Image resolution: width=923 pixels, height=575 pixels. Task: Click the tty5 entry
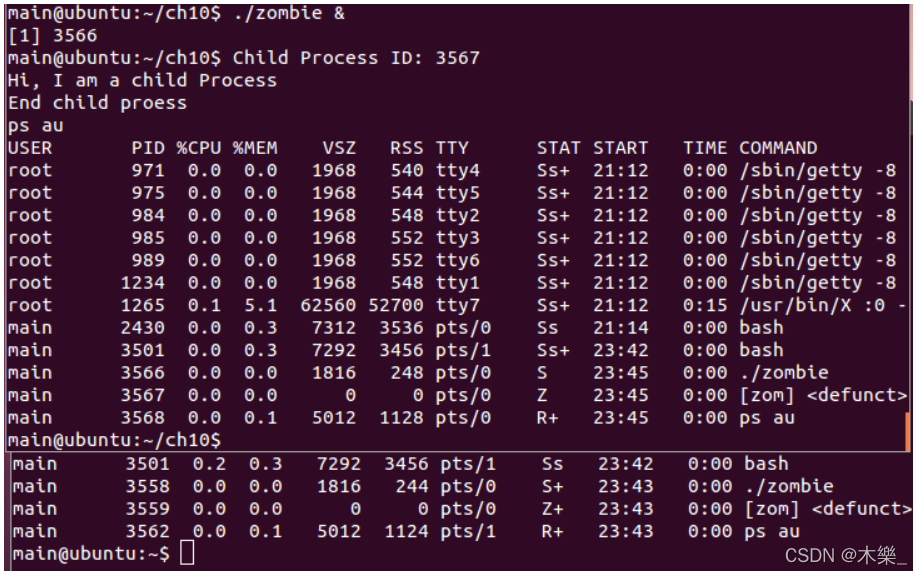click(457, 193)
